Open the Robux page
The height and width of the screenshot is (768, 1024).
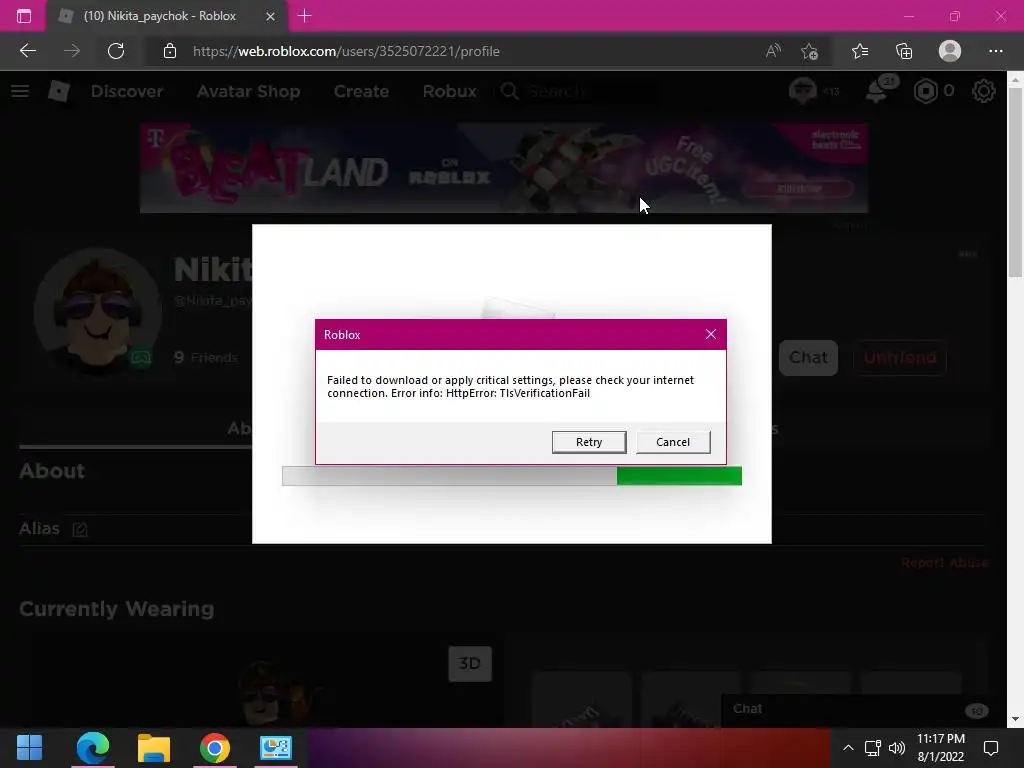point(449,91)
